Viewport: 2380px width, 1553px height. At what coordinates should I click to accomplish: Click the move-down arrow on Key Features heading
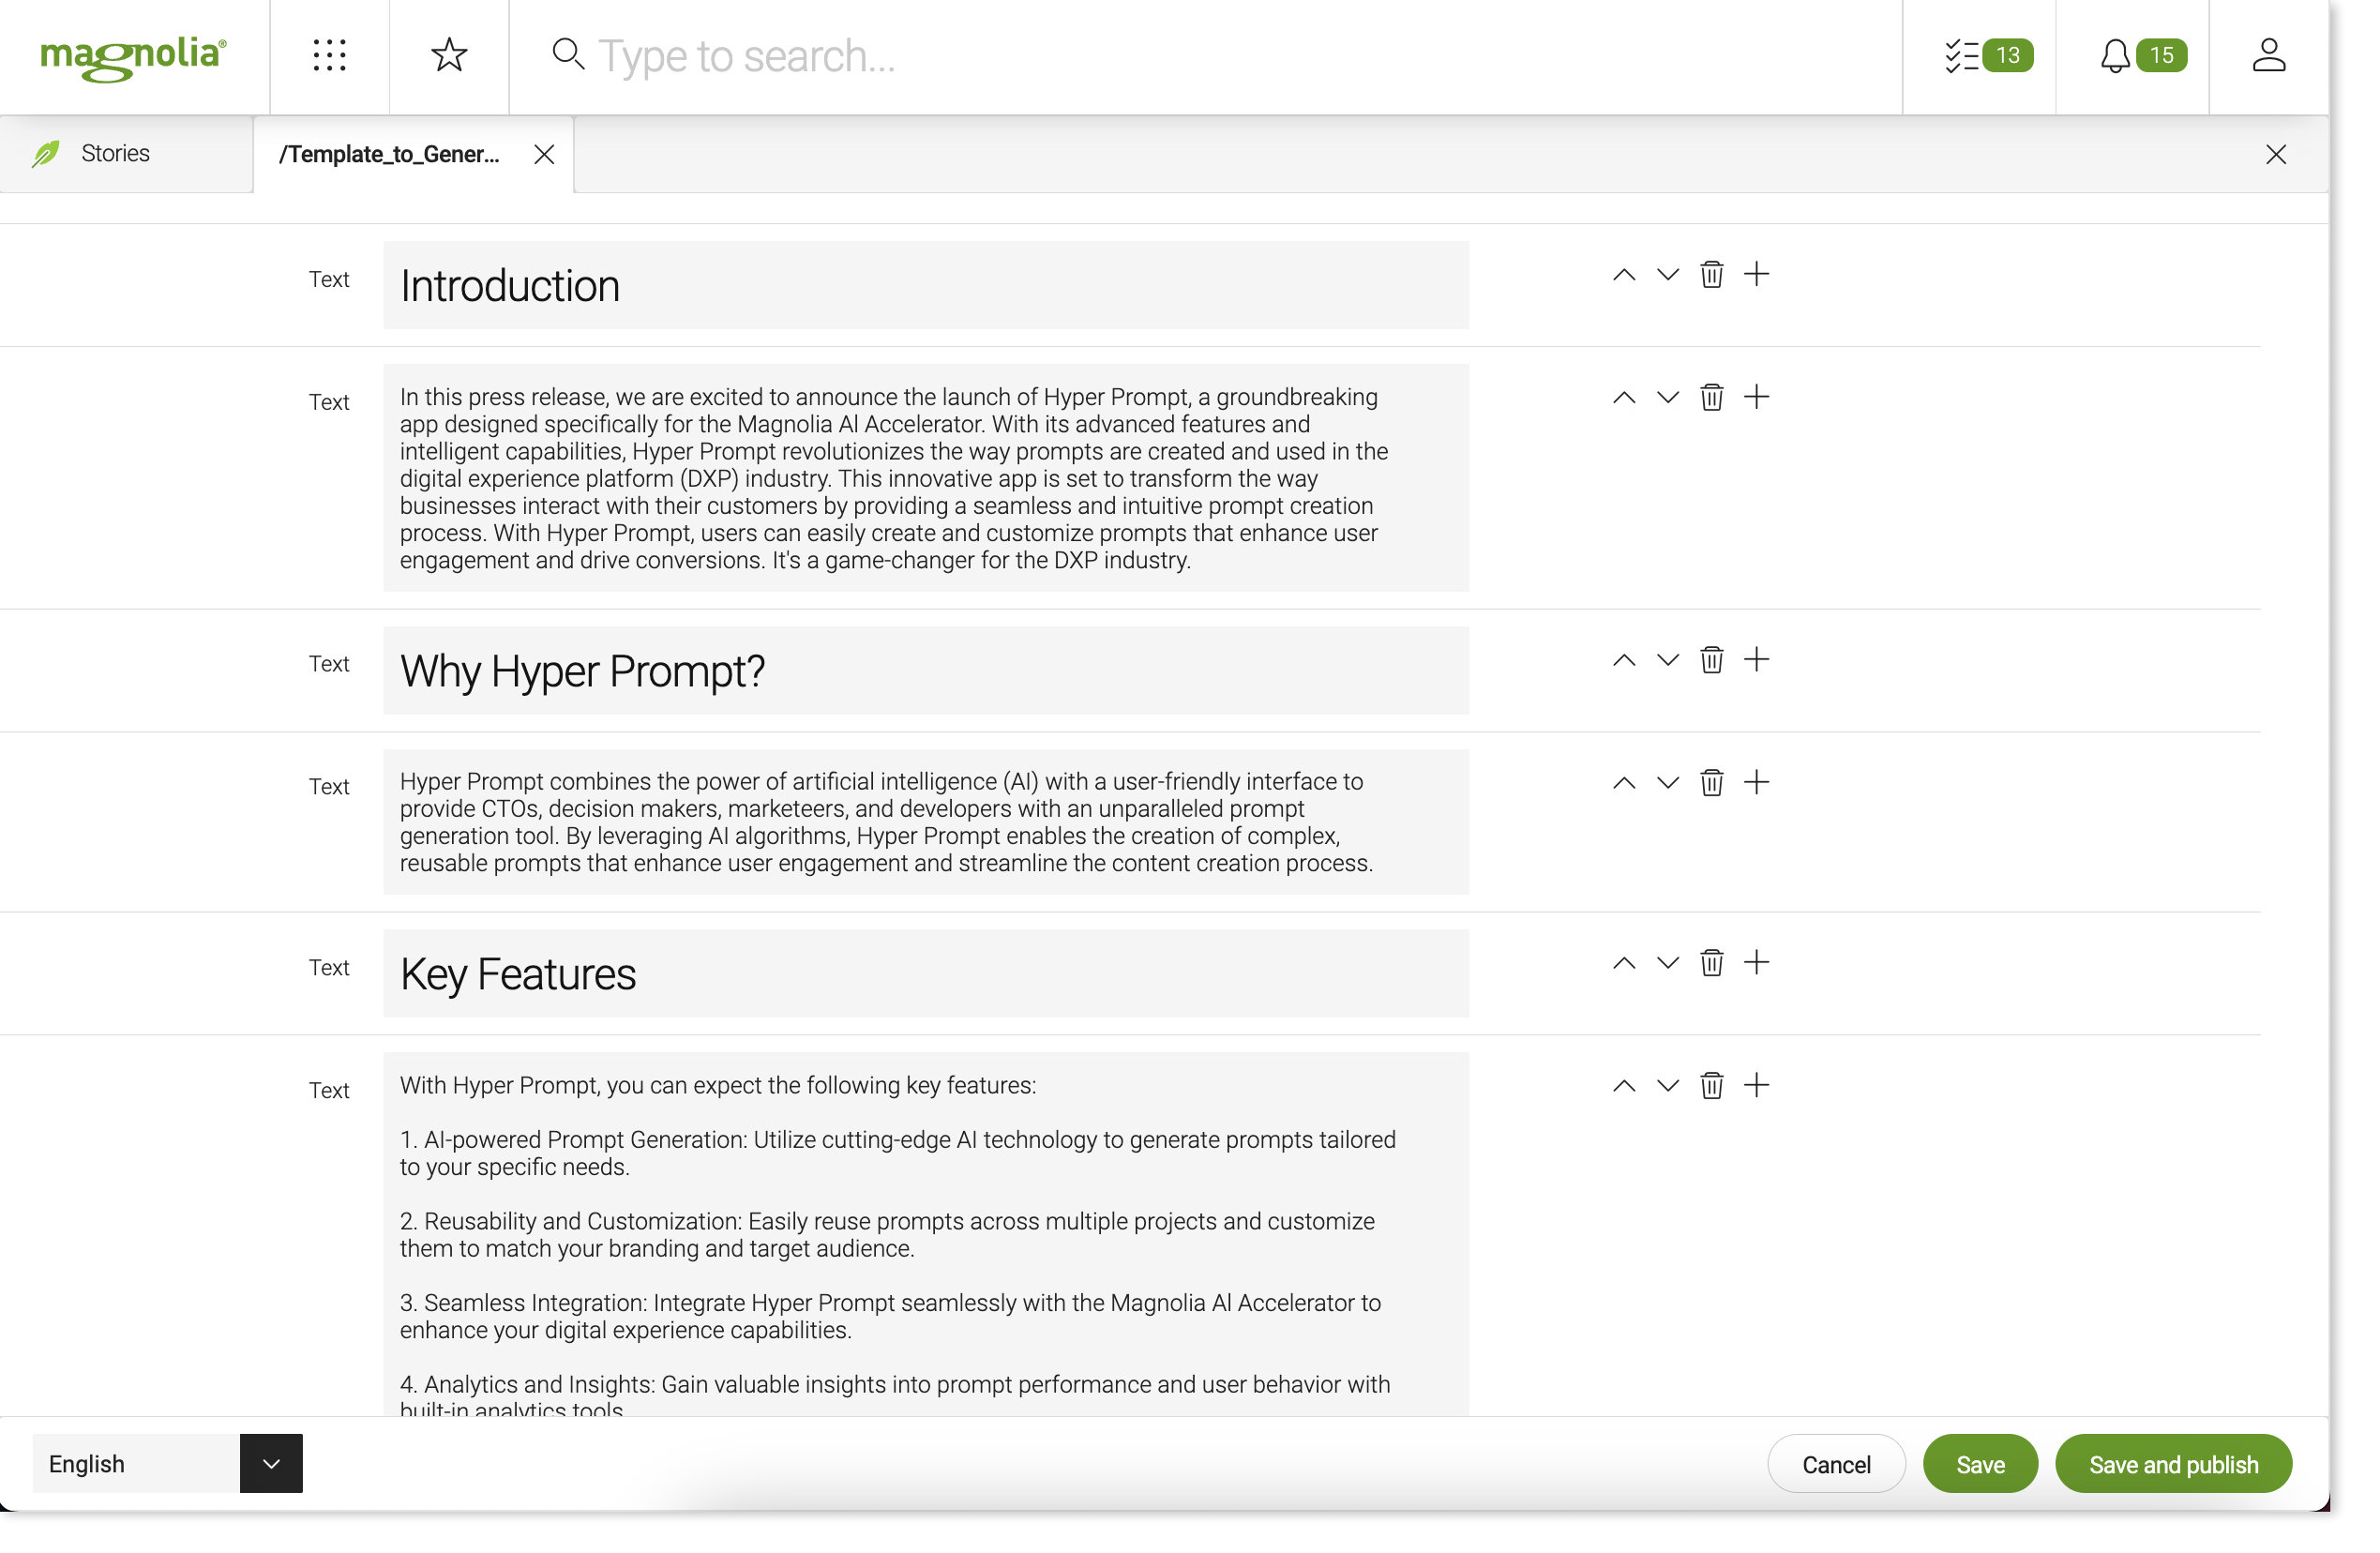point(1667,963)
